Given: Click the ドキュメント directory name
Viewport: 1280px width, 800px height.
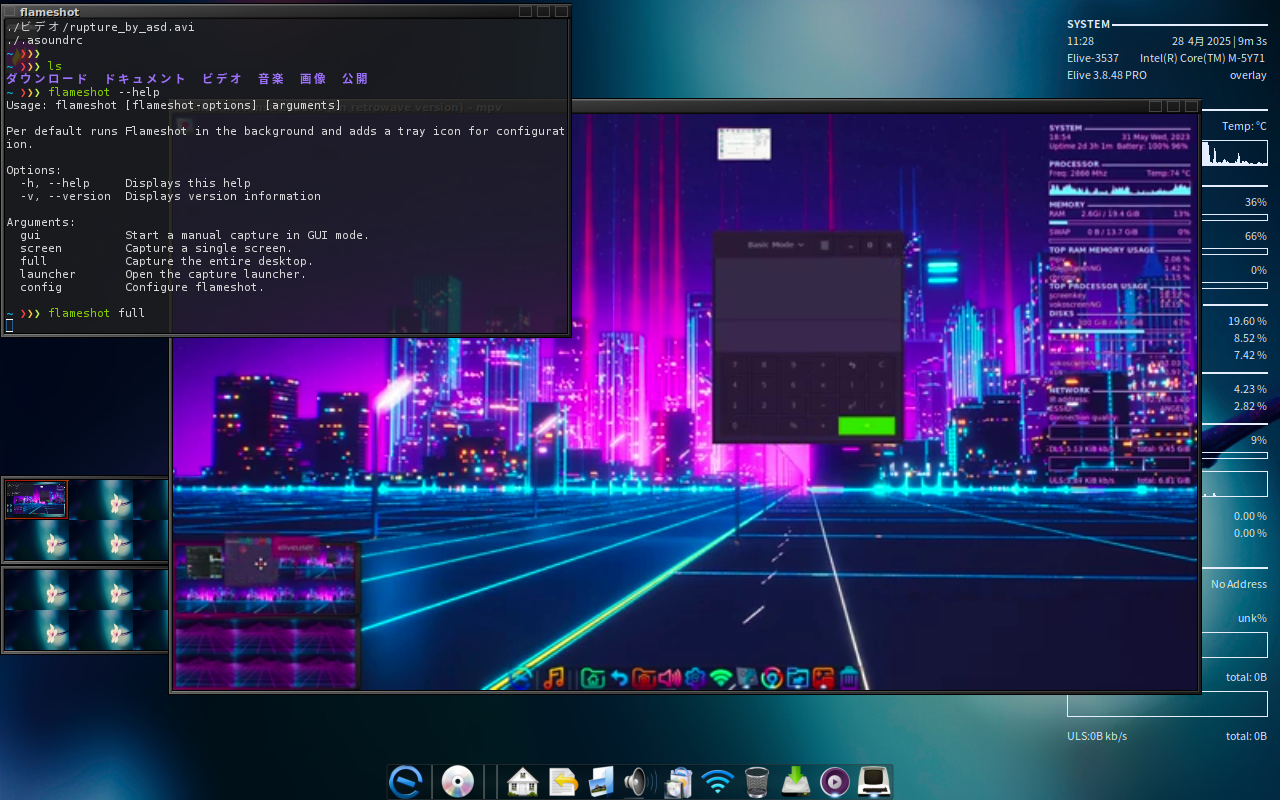Looking at the screenshot, I should 145,79.
